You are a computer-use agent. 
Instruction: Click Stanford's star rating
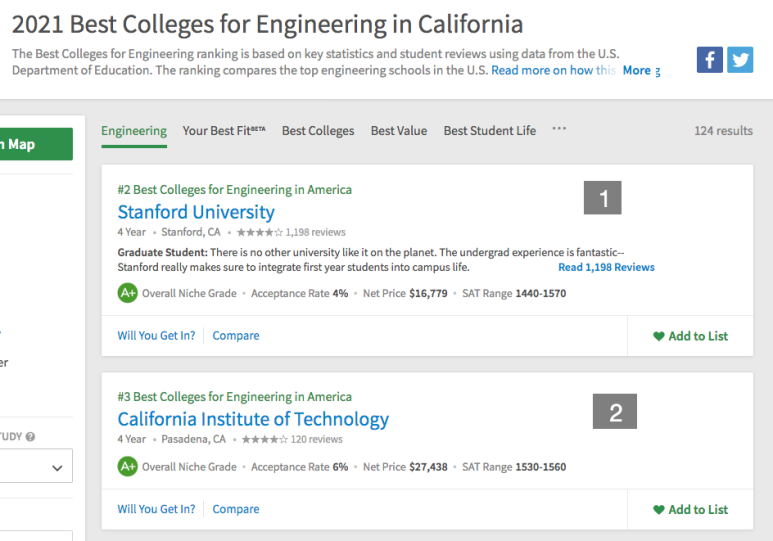[x=259, y=232]
